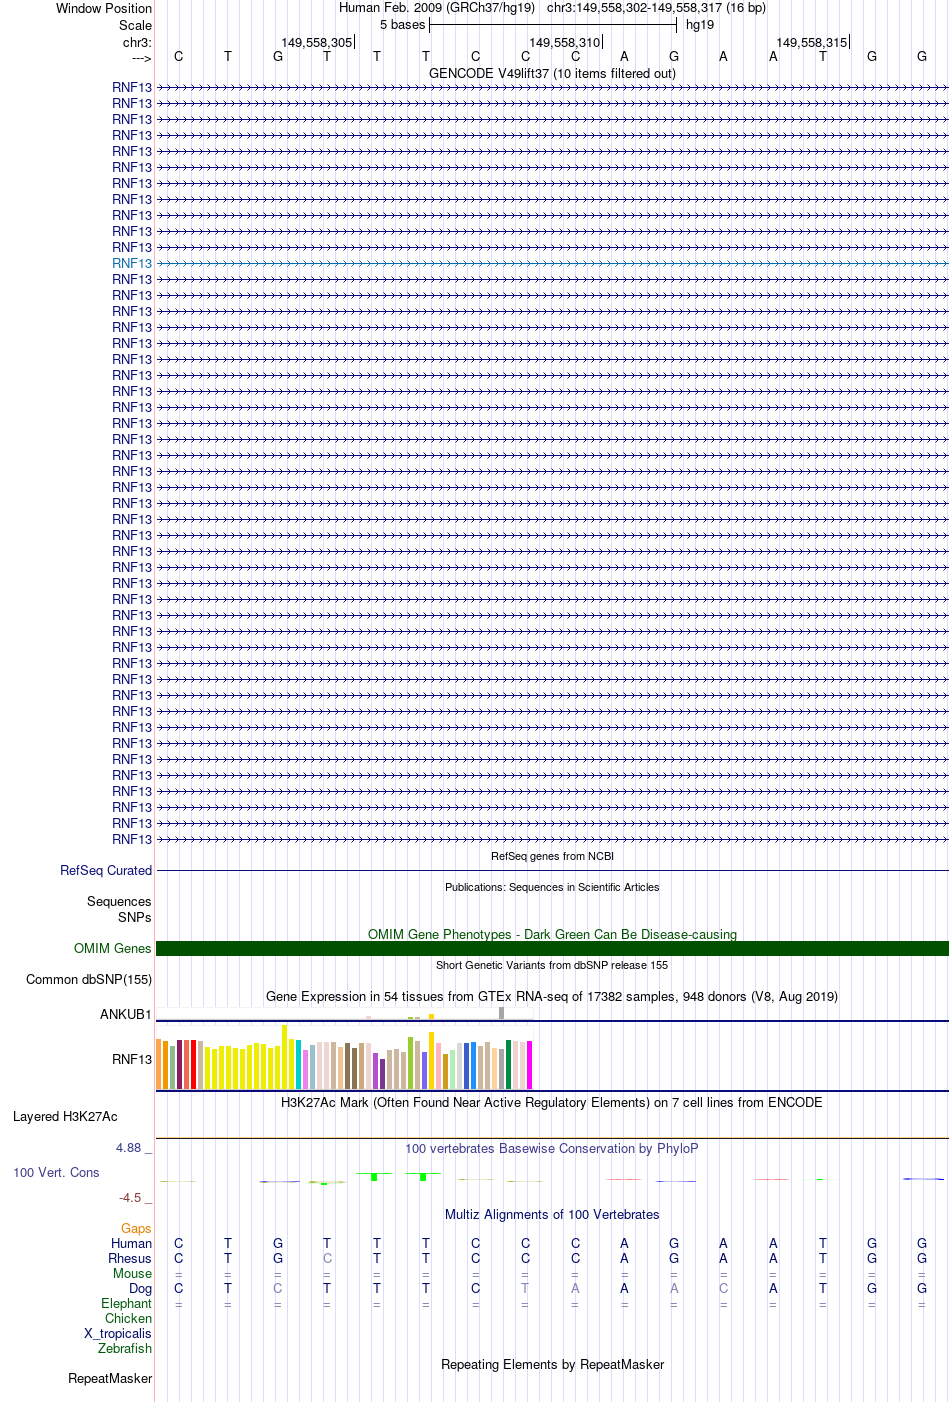Open 100 vertebrates Basewise Conservation by PhyloP title
The height and width of the screenshot is (1402, 950).
point(552,1148)
